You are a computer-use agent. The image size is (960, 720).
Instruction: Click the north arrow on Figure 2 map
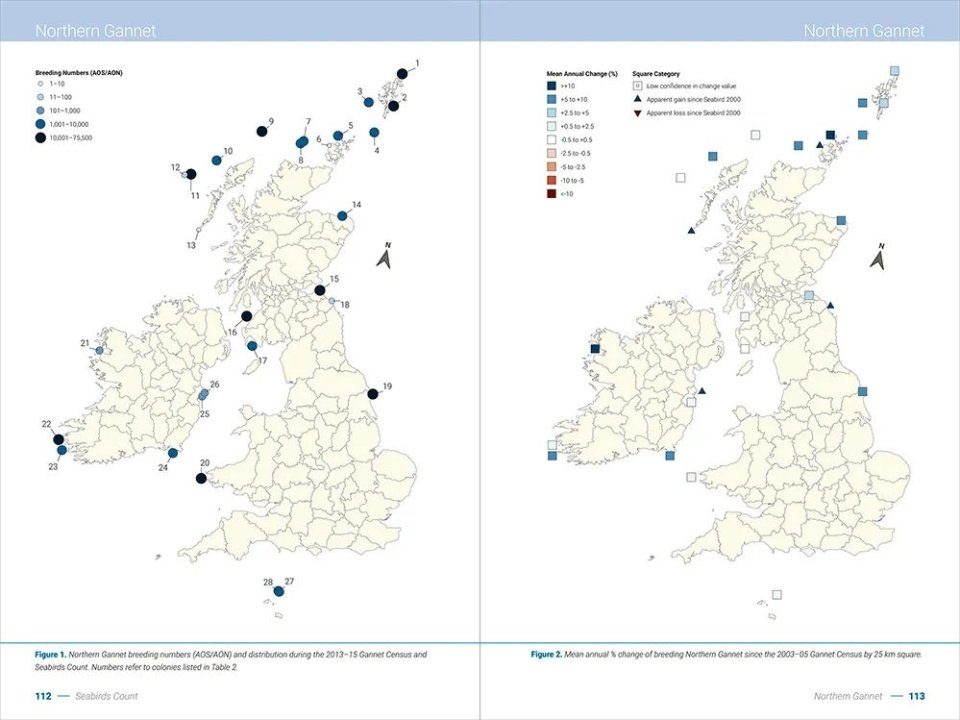[x=879, y=257]
